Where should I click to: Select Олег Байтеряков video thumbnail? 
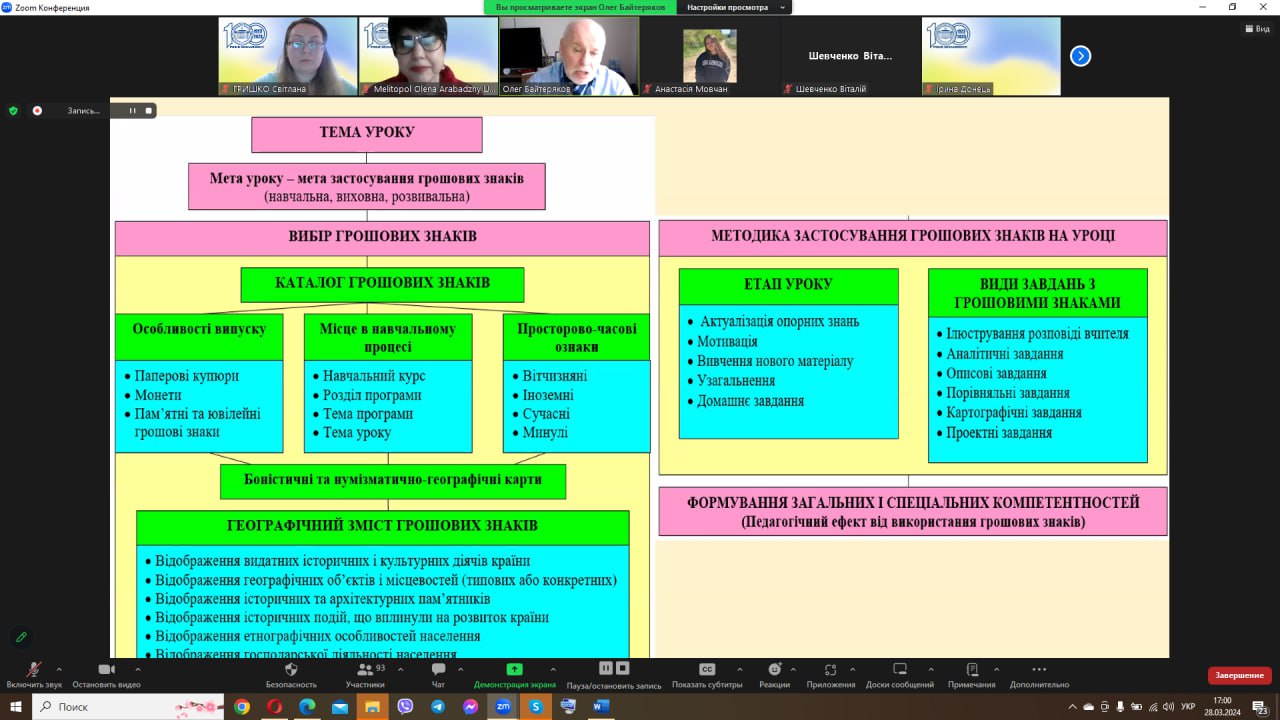568,56
